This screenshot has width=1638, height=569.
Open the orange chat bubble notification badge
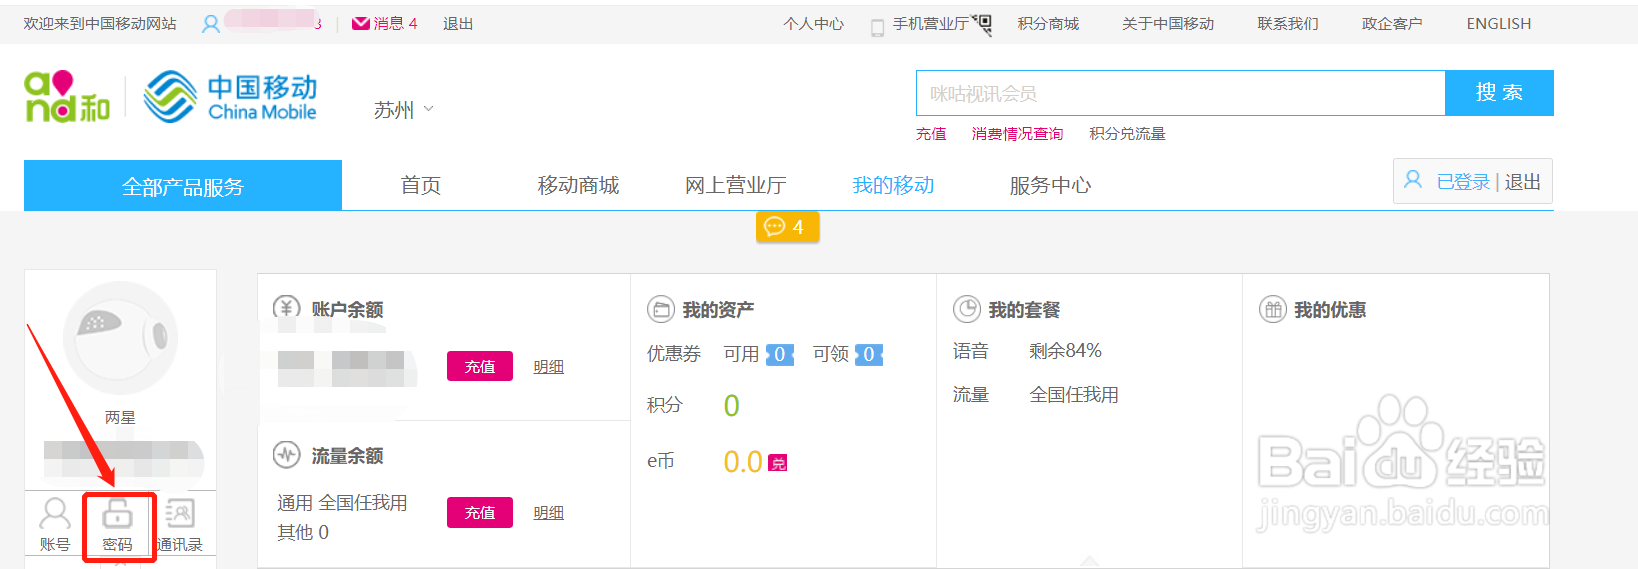pyautogui.click(x=787, y=227)
